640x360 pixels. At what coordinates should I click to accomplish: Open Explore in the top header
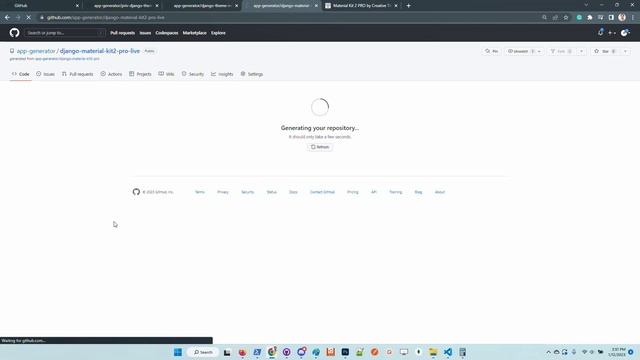[218, 33]
